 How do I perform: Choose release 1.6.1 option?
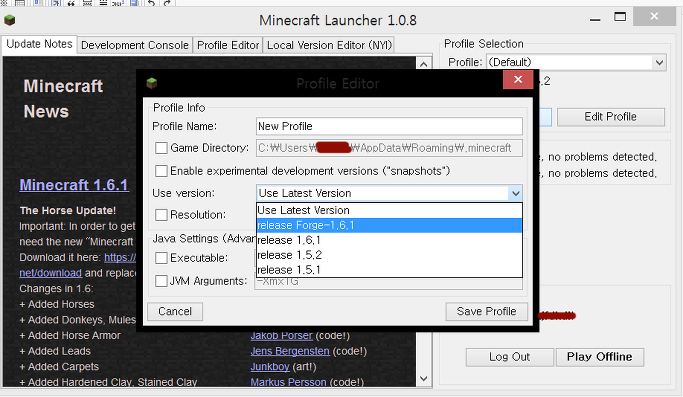click(389, 240)
